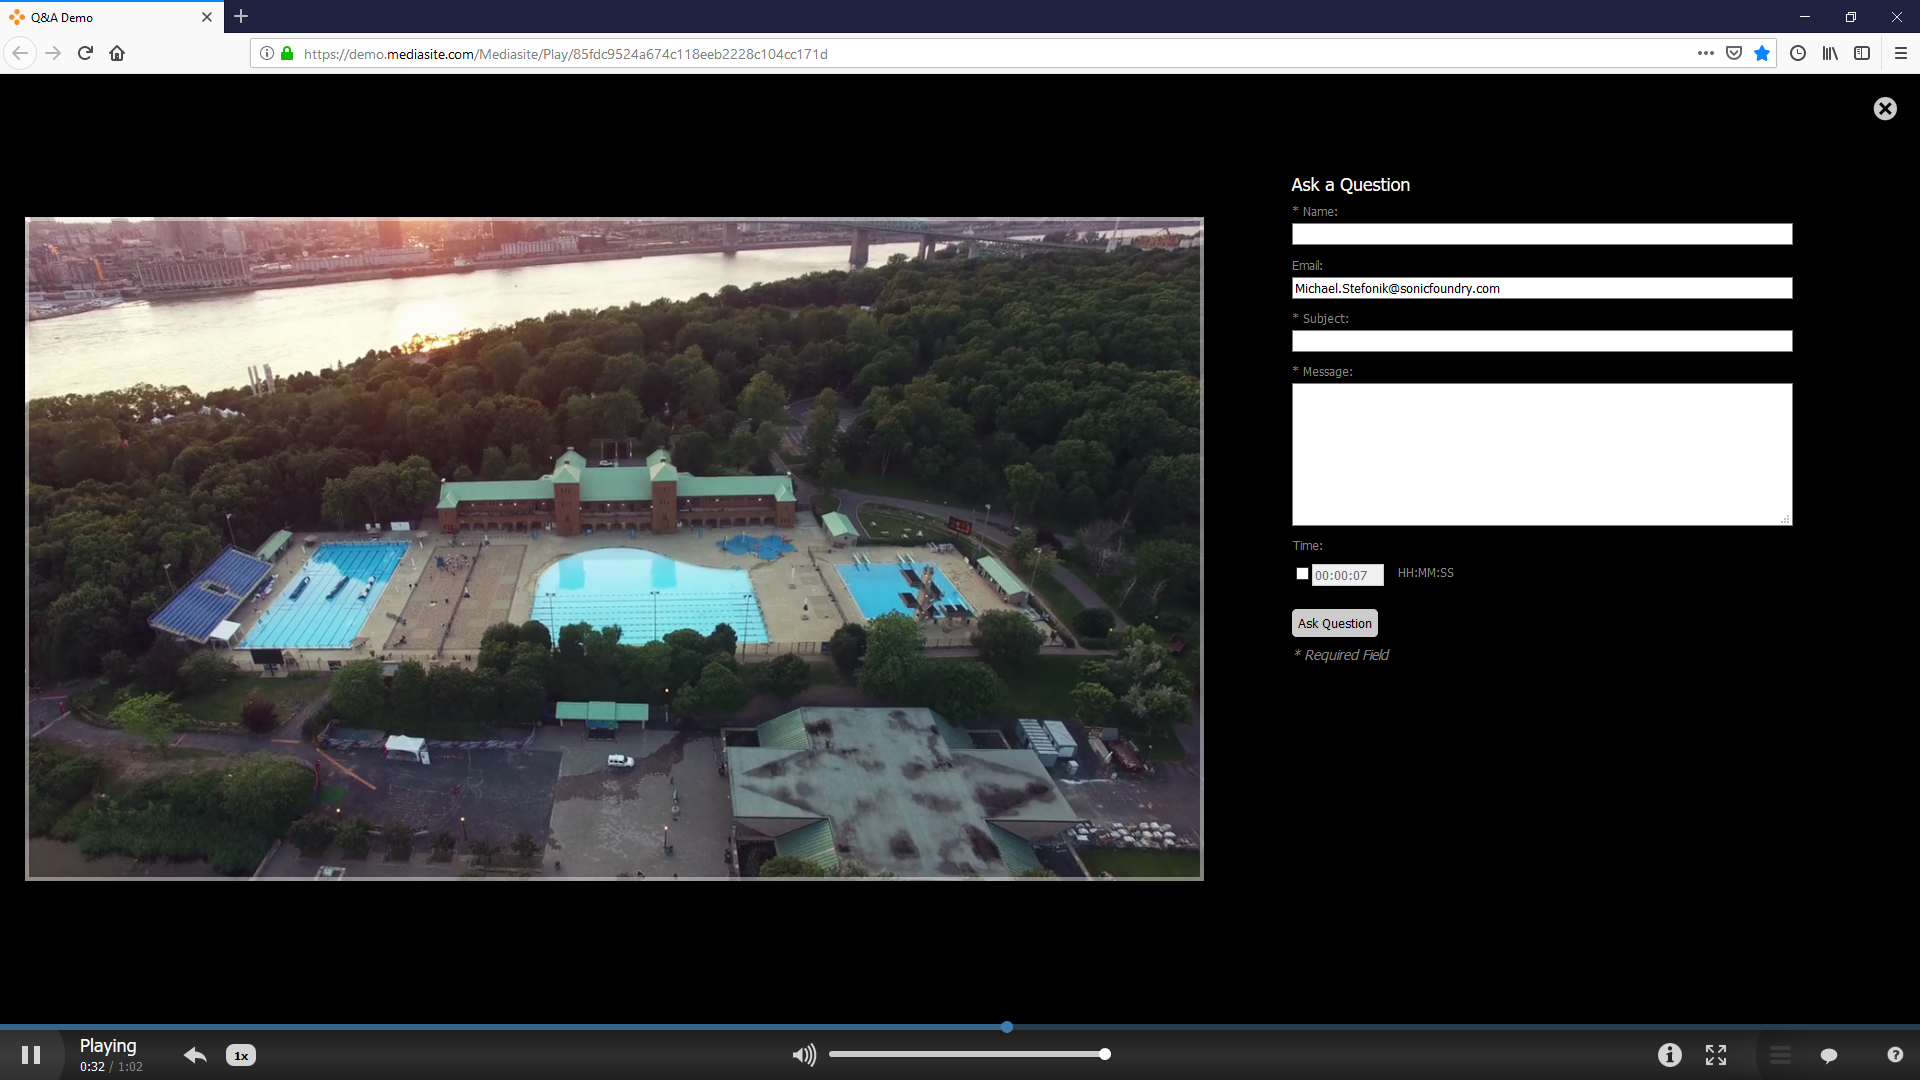
Task: Toggle browser sidebar view
Action: 1862,53
